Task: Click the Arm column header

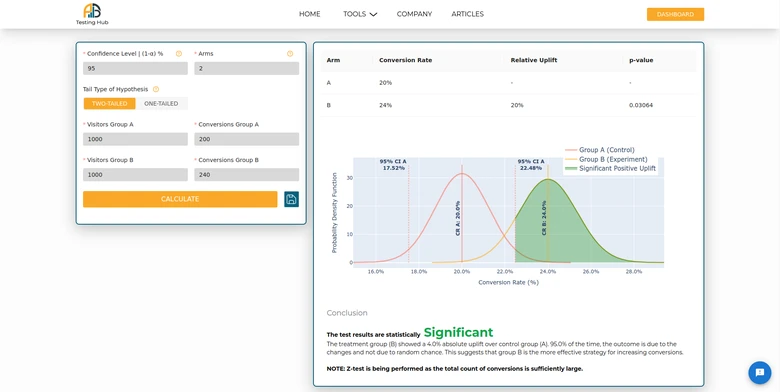Action: tap(333, 60)
